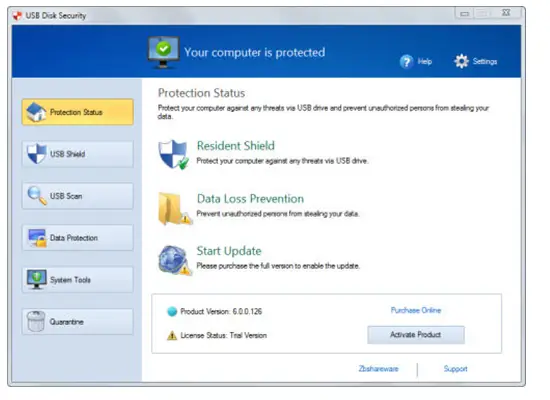550x400 pixels.
Task: Click the 'Product Version: 6.0.0.126' text
Action: click(221, 311)
